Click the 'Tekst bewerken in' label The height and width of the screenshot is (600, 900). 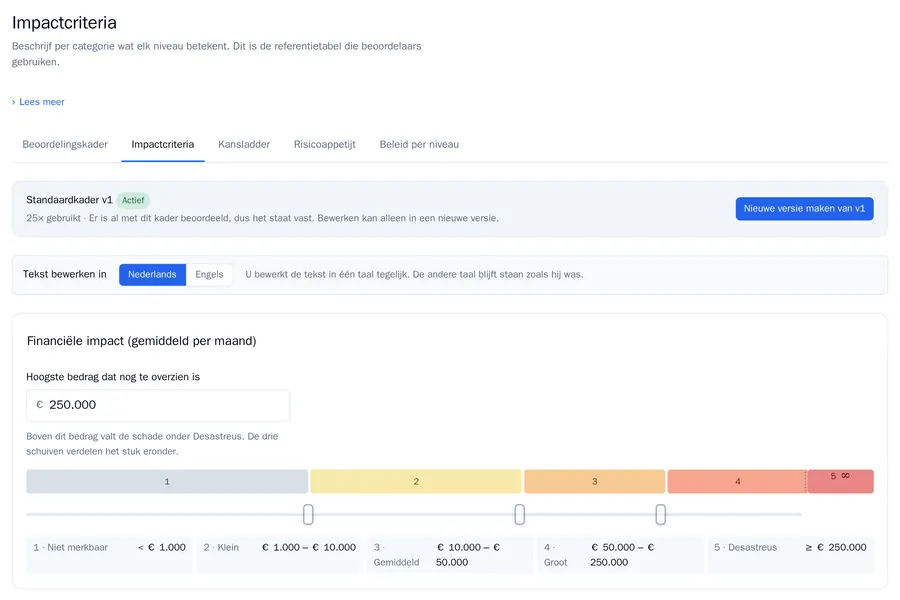65,274
